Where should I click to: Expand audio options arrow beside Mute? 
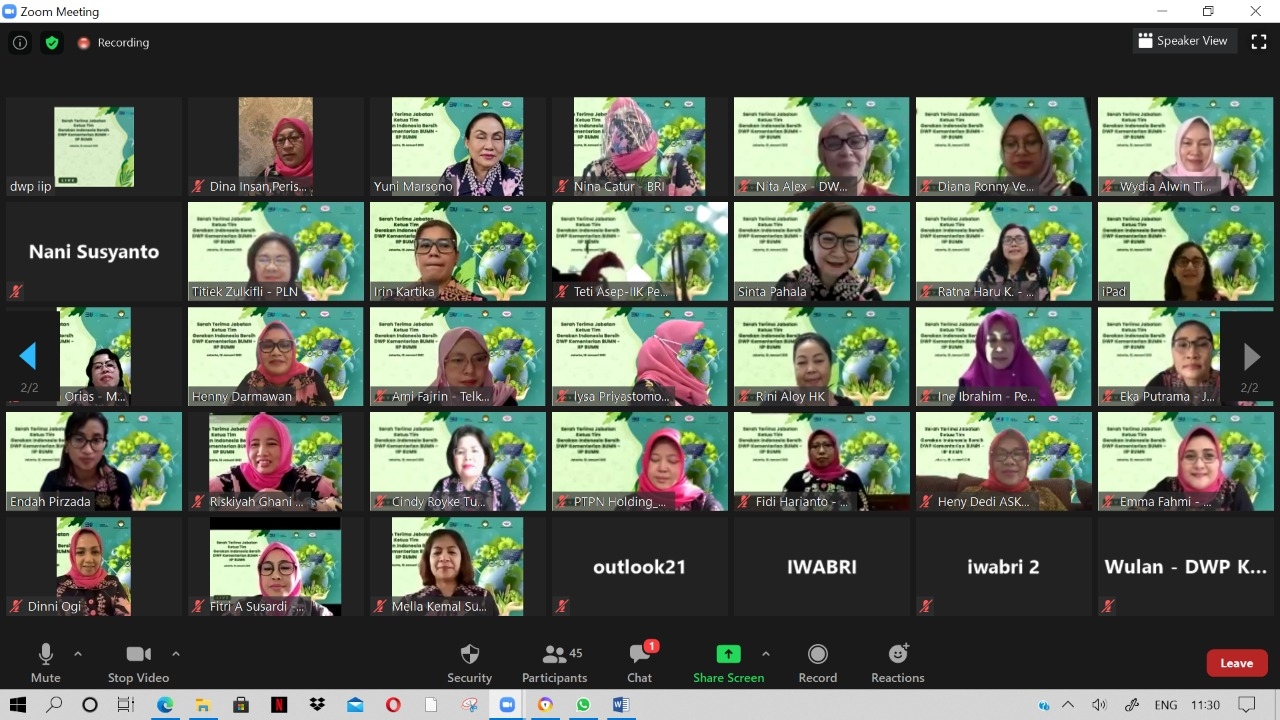tap(78, 654)
